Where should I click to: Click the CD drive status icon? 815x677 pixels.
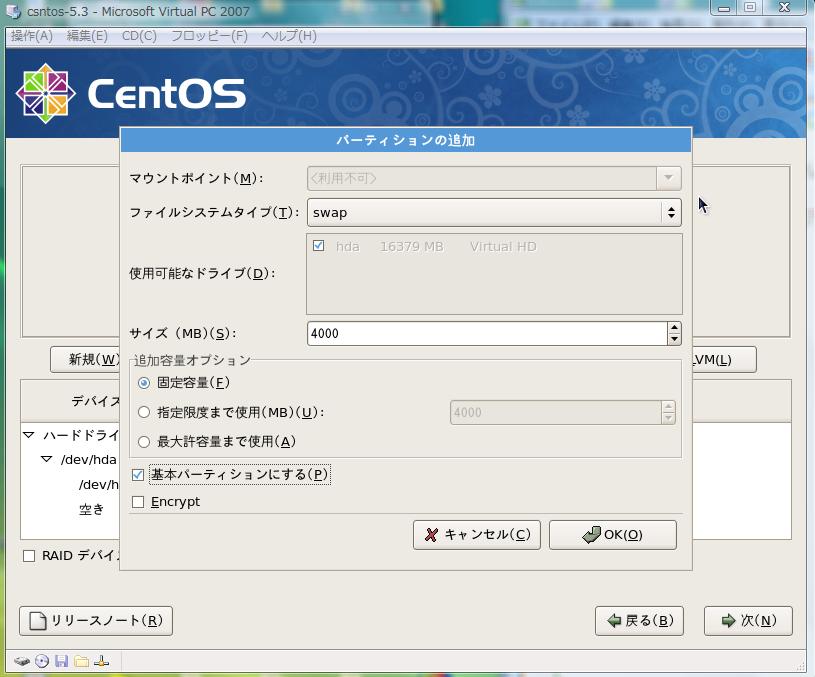tap(42, 661)
